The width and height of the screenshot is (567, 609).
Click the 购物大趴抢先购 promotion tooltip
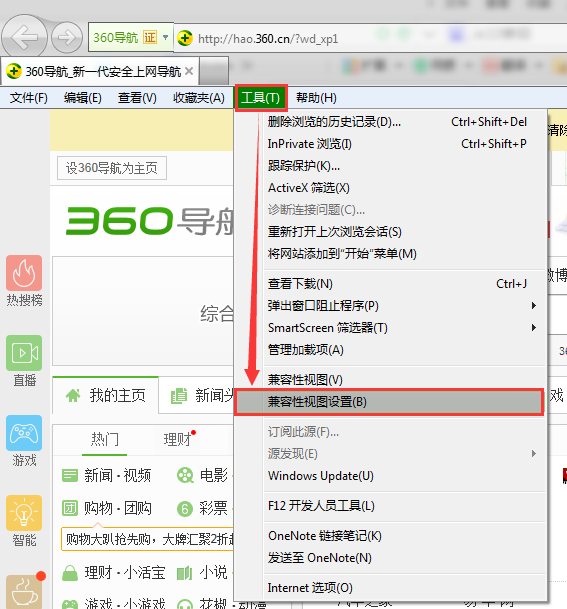coord(148,539)
